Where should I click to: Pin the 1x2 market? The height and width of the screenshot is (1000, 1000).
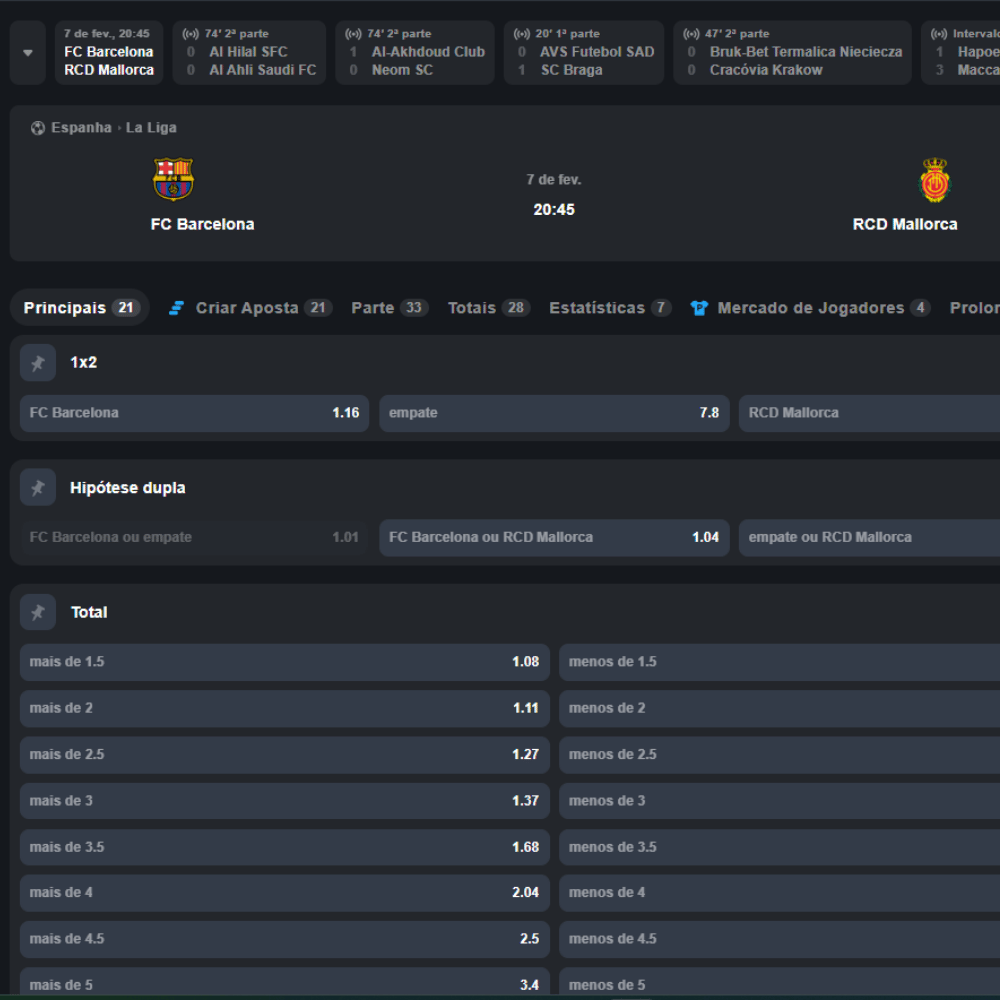38,363
